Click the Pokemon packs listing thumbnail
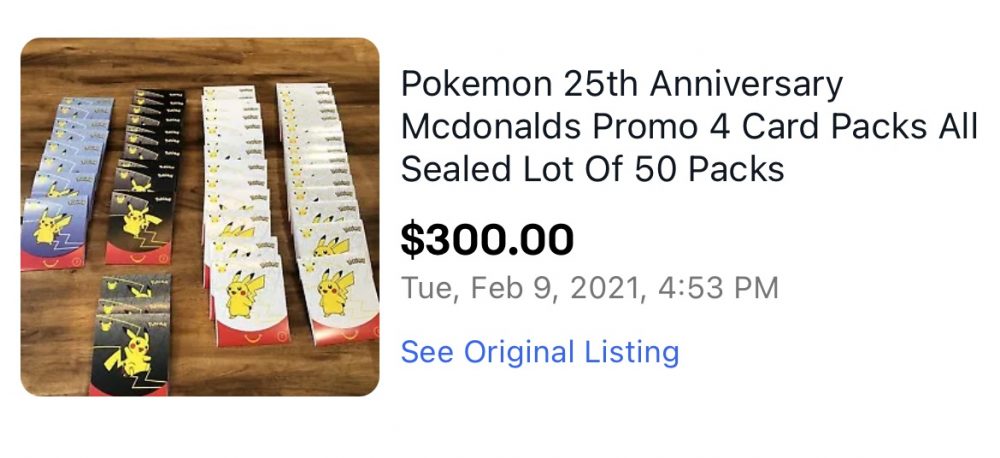The height and width of the screenshot is (458, 1000). 200,217
